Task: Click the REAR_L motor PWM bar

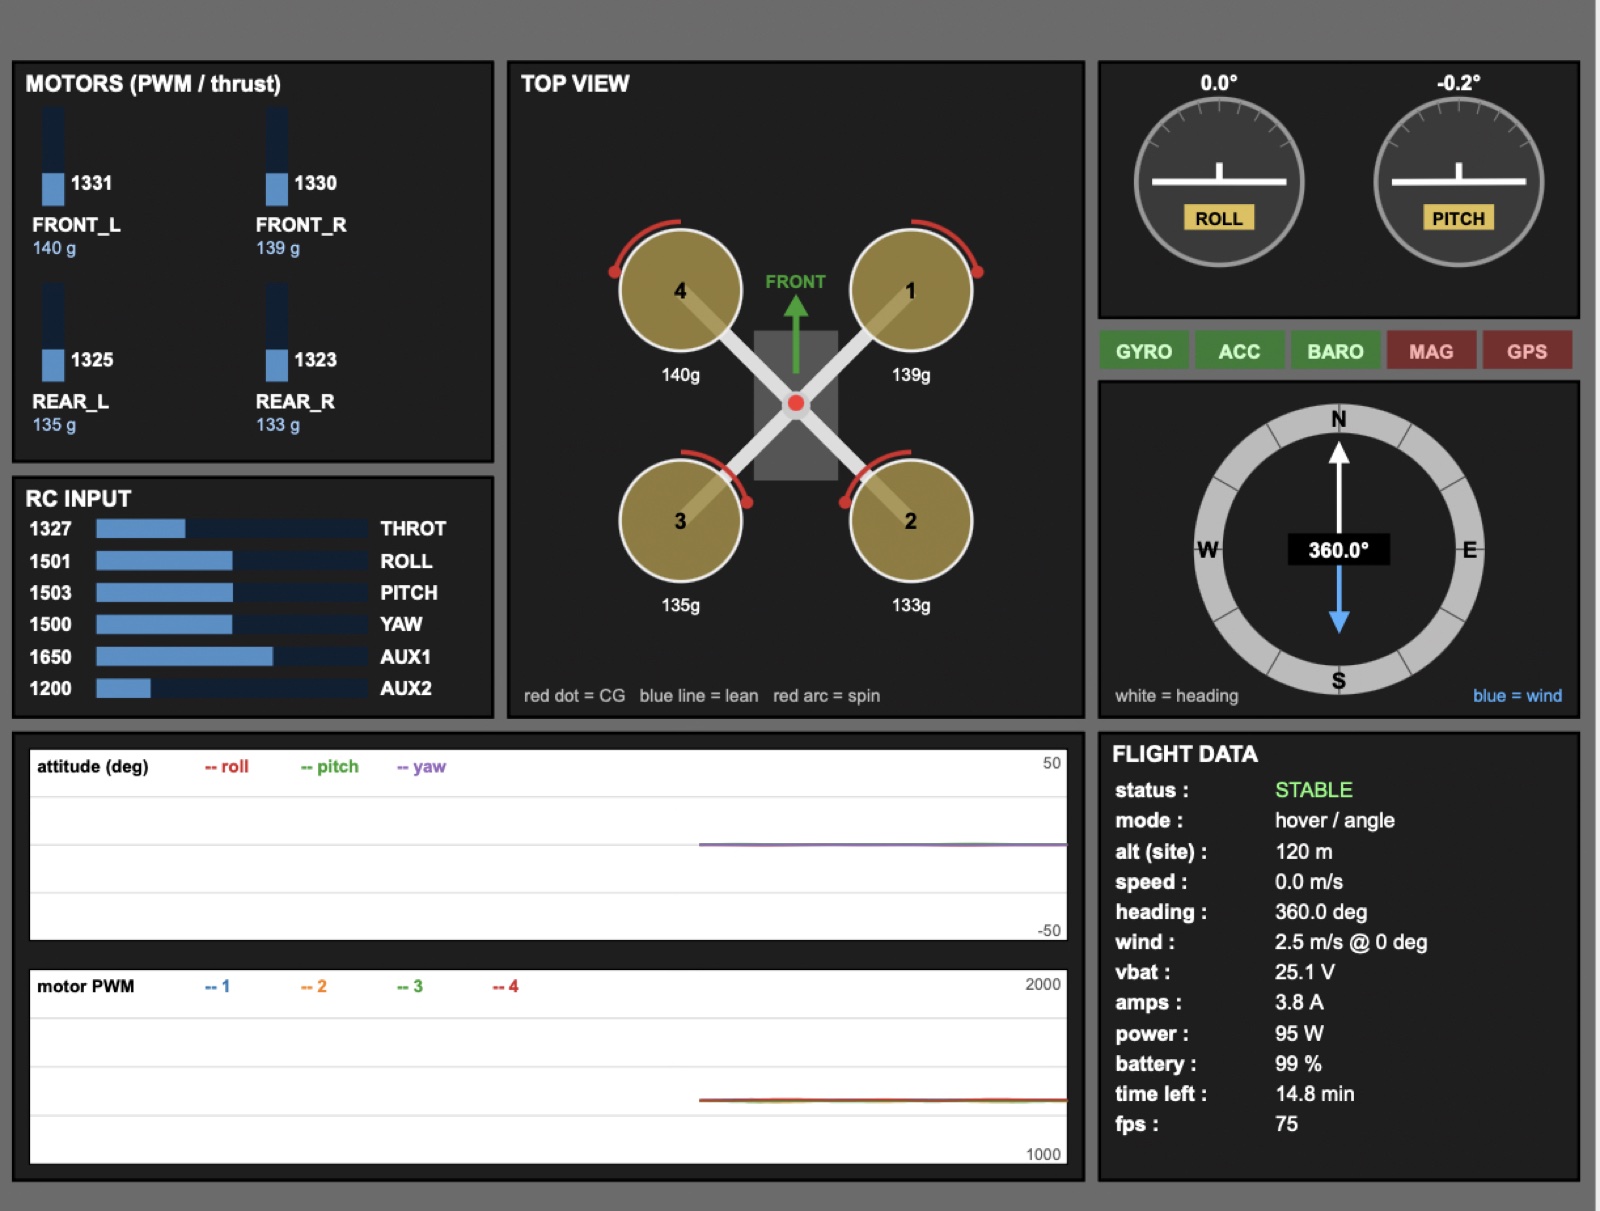Action: pyautogui.click(x=53, y=332)
